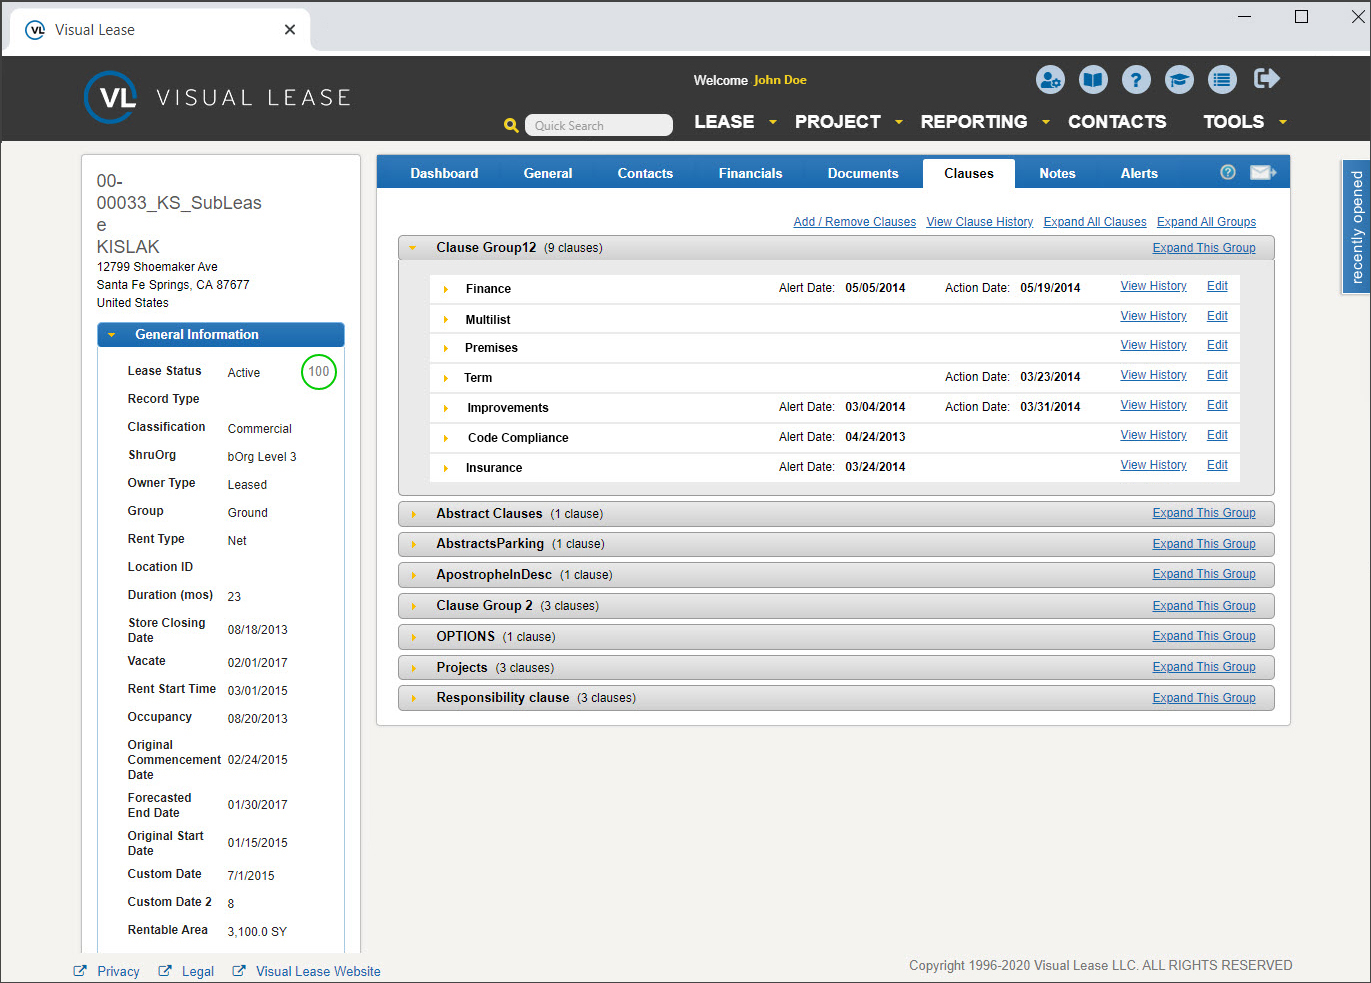The height and width of the screenshot is (983, 1371).
Task: Click Expand All Clauses link
Action: pos(1095,222)
